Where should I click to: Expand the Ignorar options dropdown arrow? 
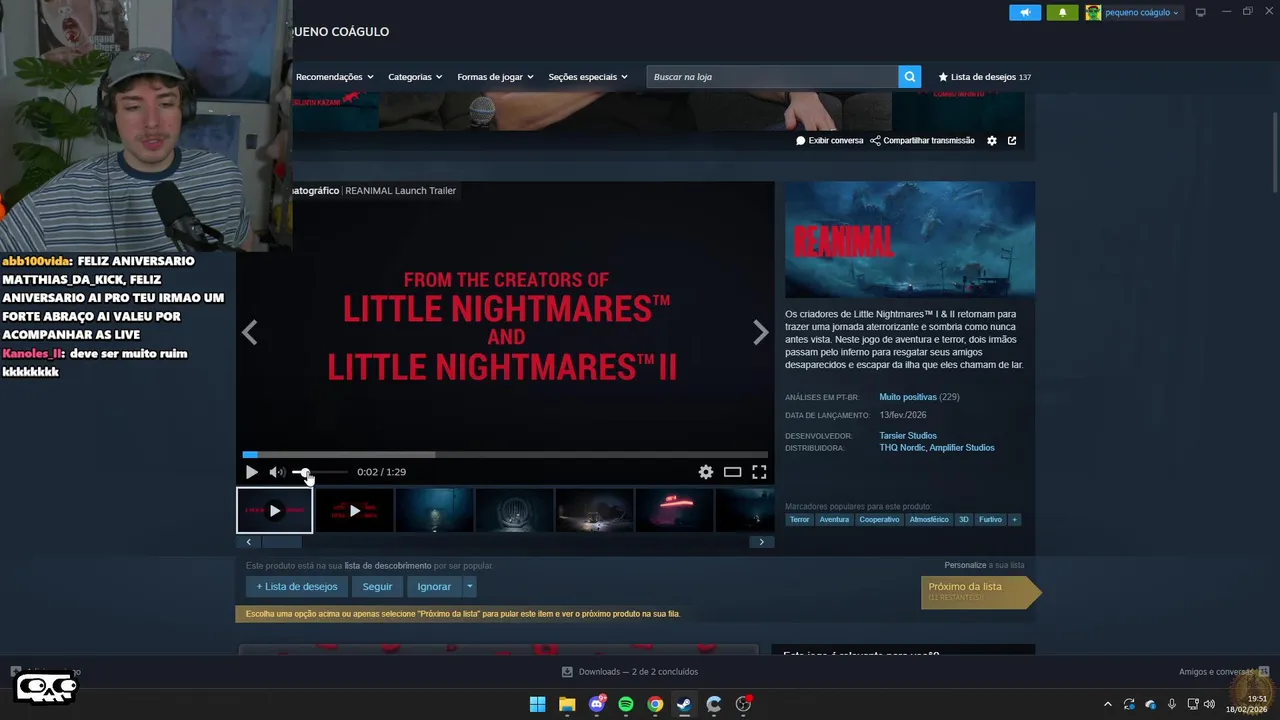tap(469, 587)
